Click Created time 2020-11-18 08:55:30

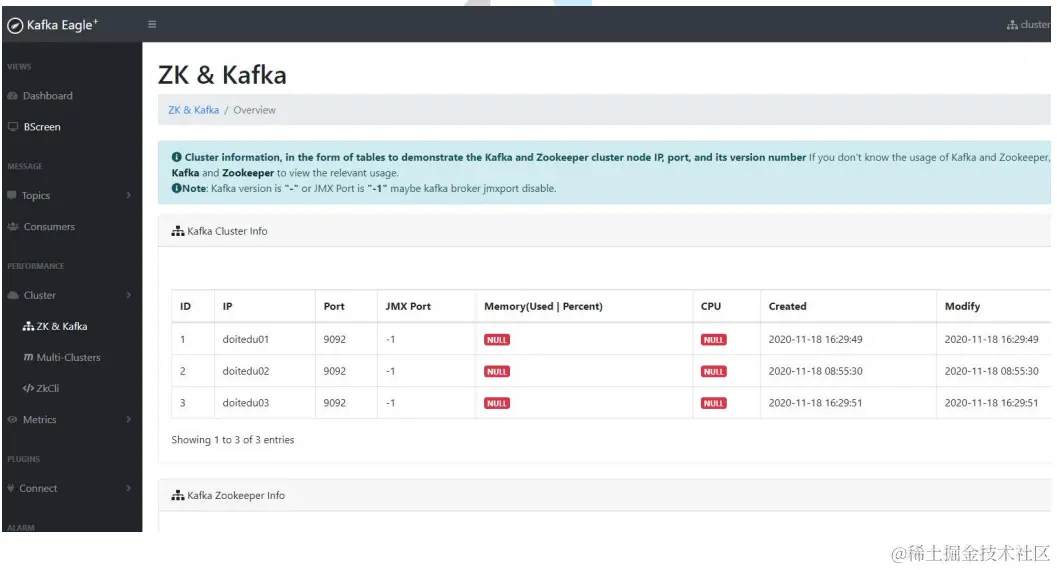[816, 371]
